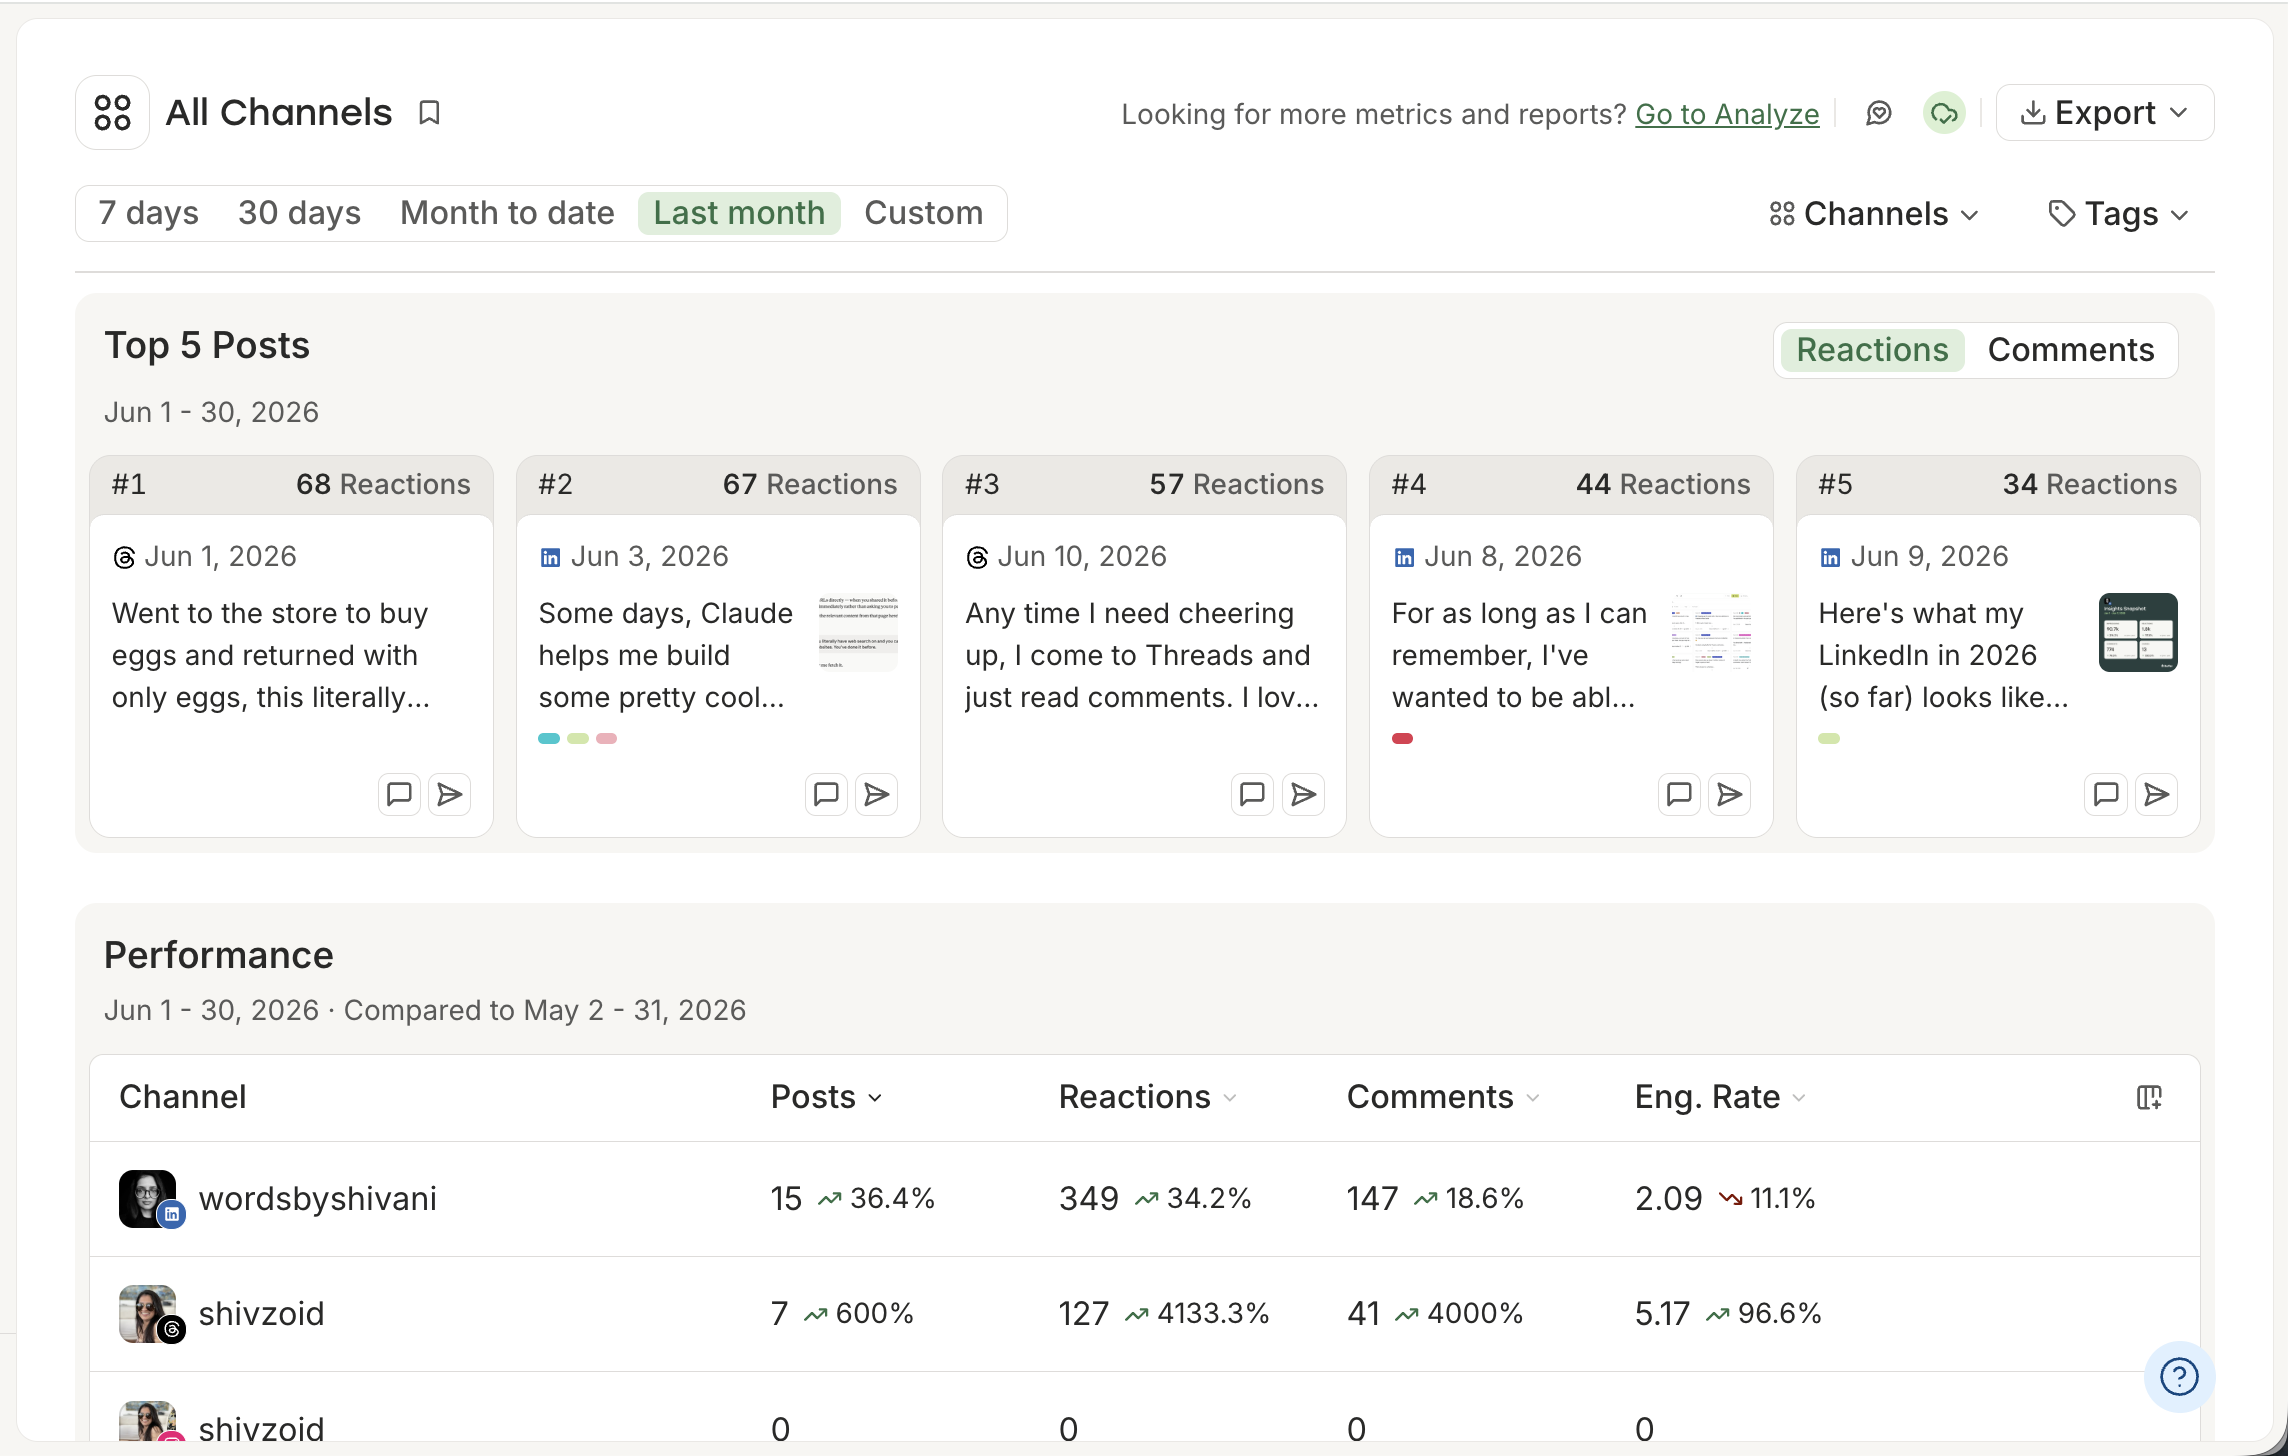This screenshot has height=1456, width=2288.
Task: Open the thumbnail on post #2
Action: point(858,632)
